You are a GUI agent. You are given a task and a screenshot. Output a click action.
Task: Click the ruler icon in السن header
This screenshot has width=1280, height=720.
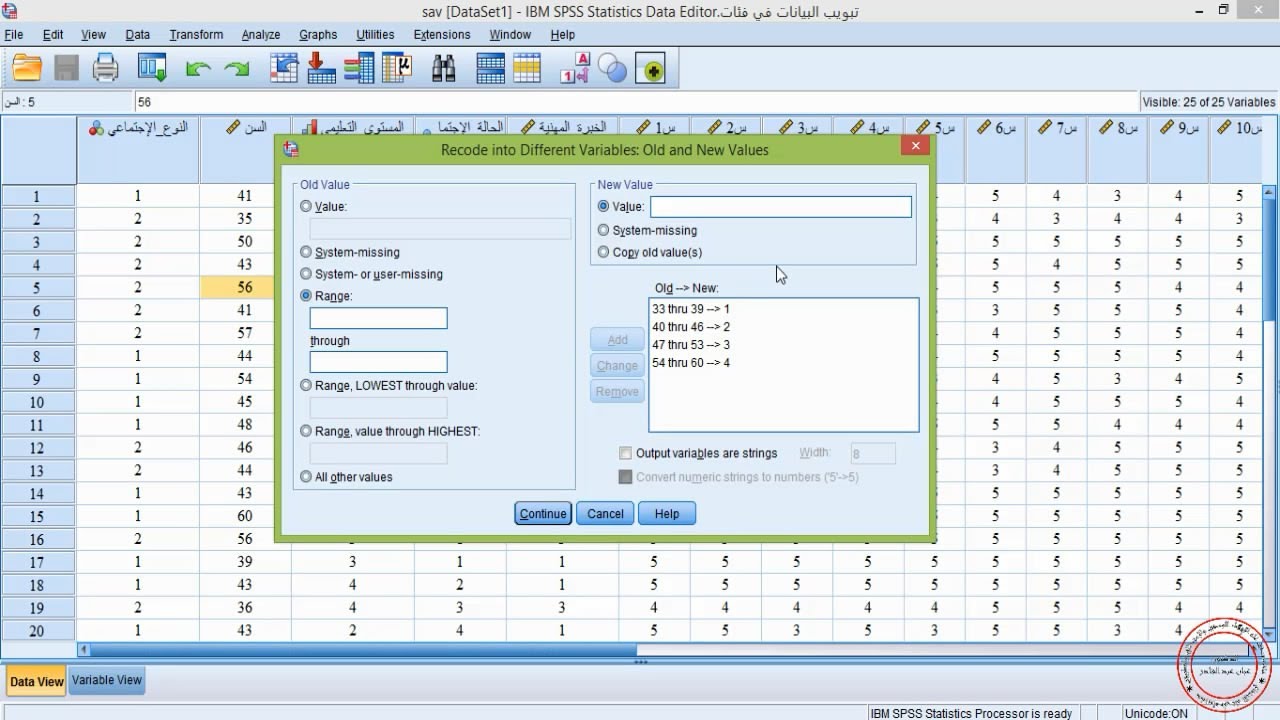pyautogui.click(x=233, y=127)
